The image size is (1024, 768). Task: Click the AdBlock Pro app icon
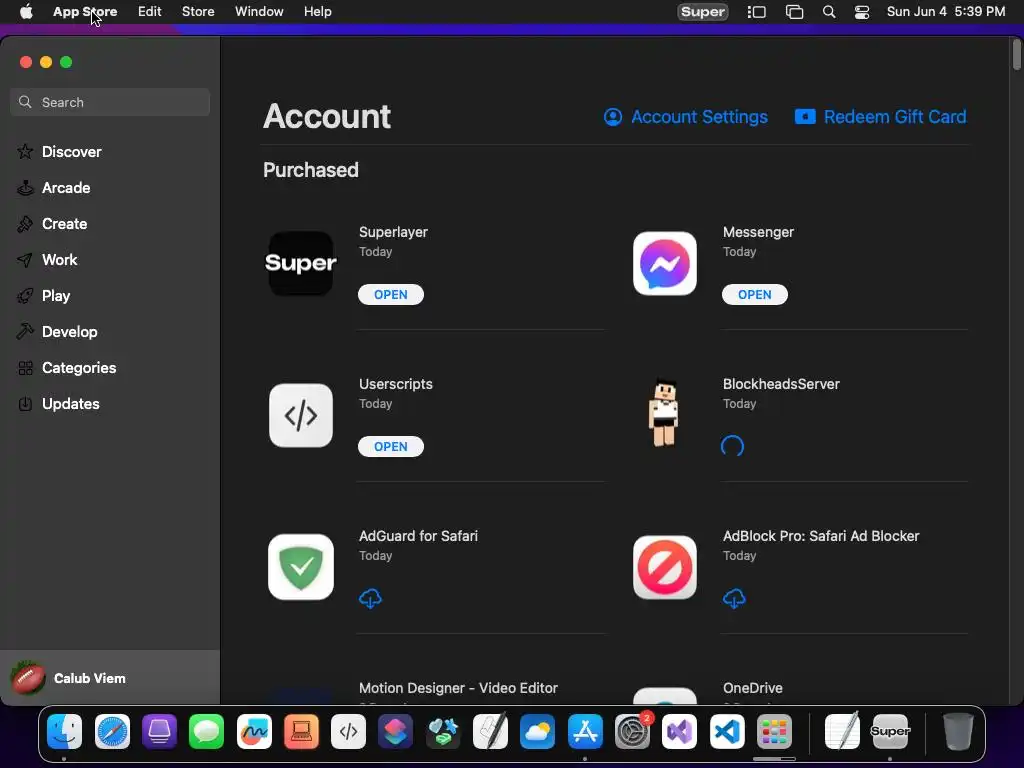[665, 567]
